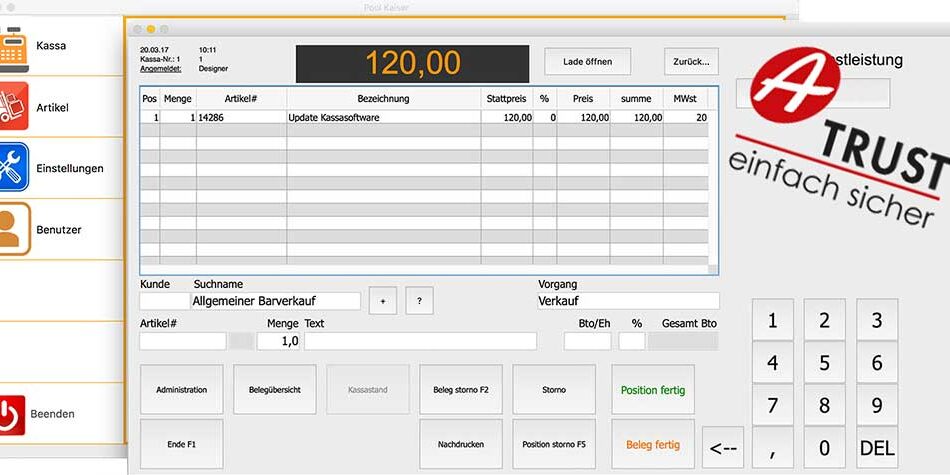Click article number 14286 cell
950x475 pixels.
click(x=241, y=118)
